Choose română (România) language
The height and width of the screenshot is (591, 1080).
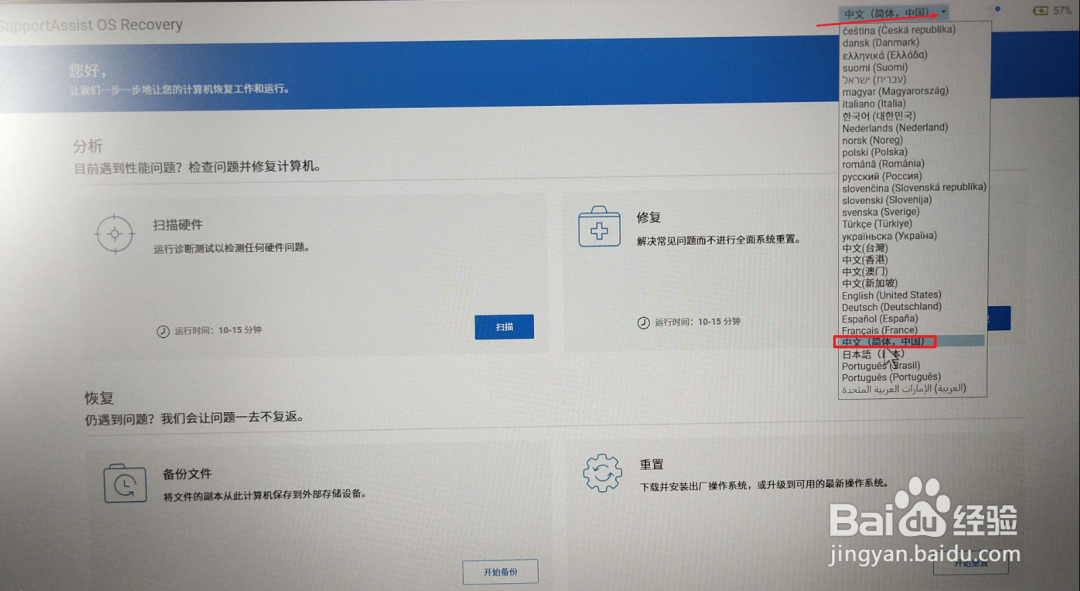coord(882,164)
